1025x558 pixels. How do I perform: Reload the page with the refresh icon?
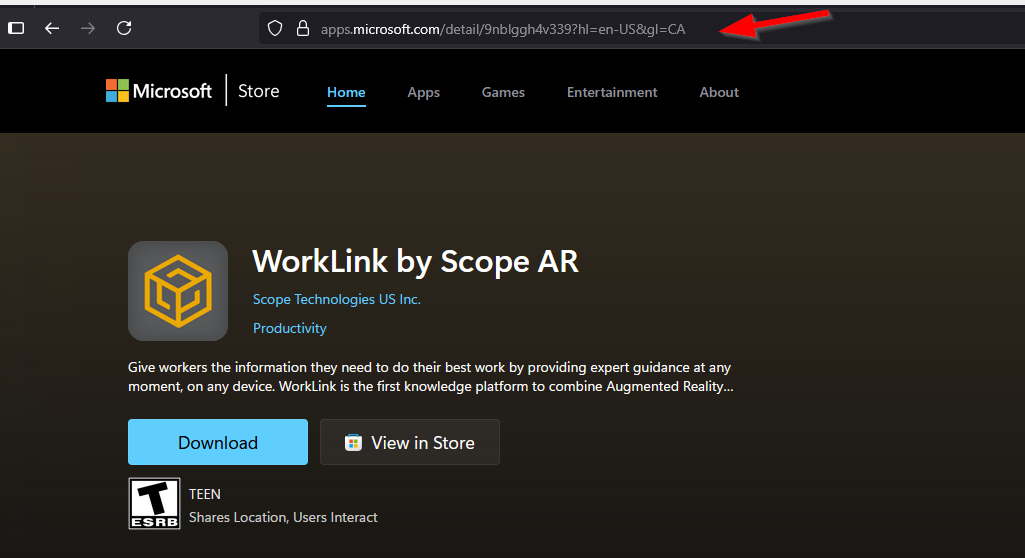124,28
